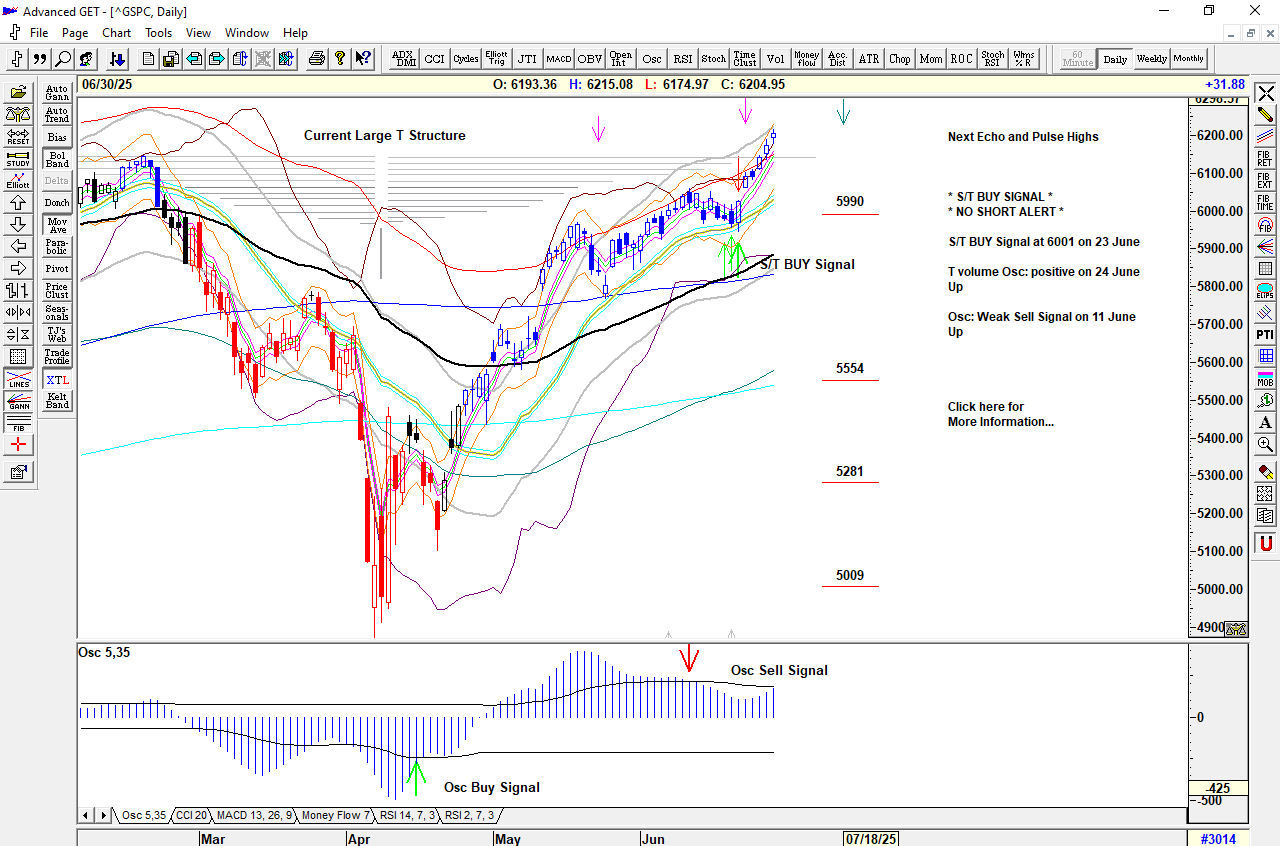The image size is (1280, 846).
Task: Toggle the Bol Band study
Action: point(57,159)
